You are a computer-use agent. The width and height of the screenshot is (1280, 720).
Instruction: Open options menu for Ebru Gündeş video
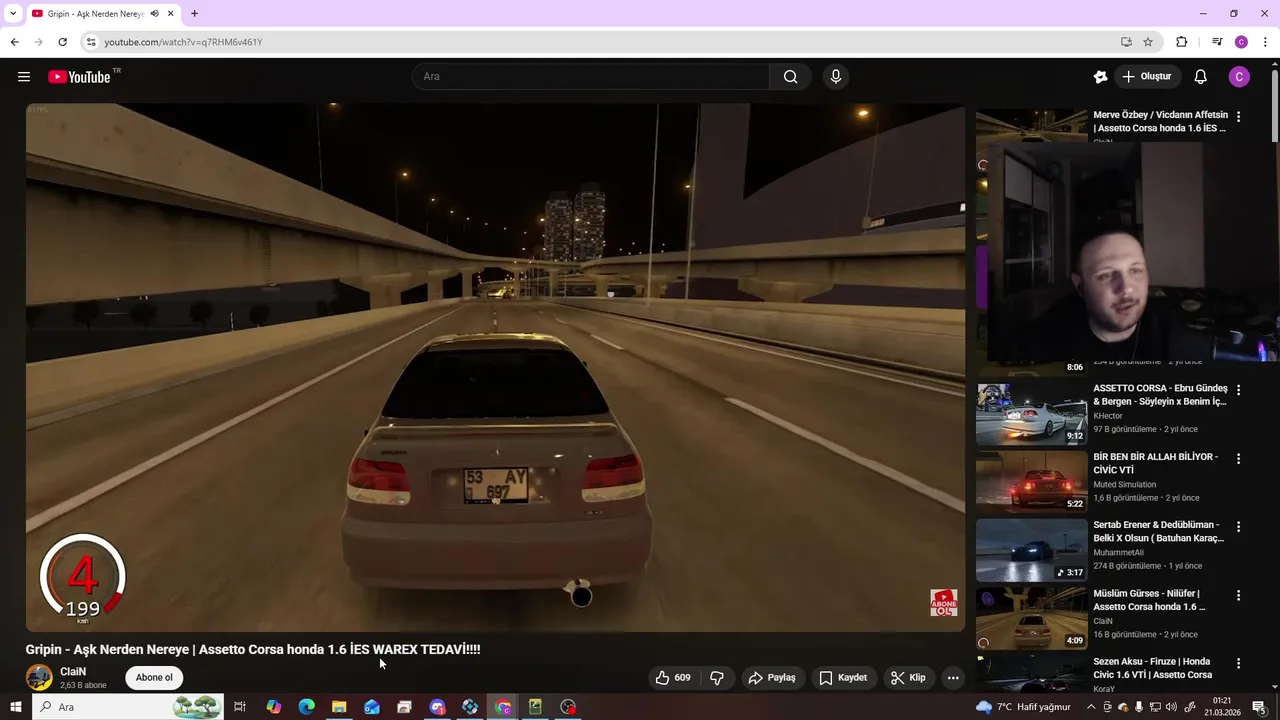(x=1238, y=390)
